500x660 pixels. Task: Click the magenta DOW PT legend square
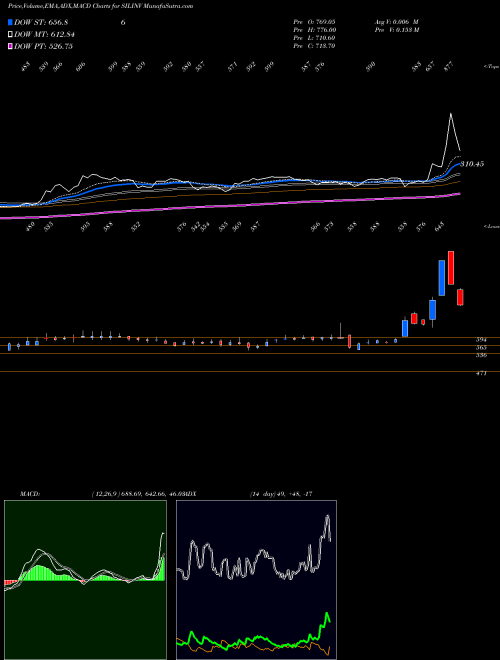(x=10, y=46)
